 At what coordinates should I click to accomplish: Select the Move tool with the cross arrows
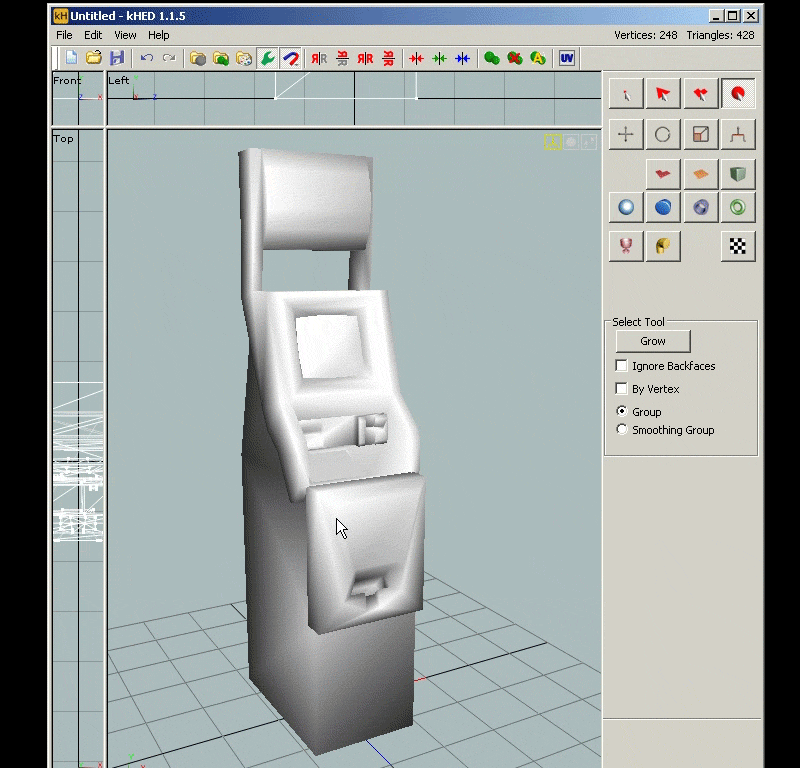click(626, 135)
